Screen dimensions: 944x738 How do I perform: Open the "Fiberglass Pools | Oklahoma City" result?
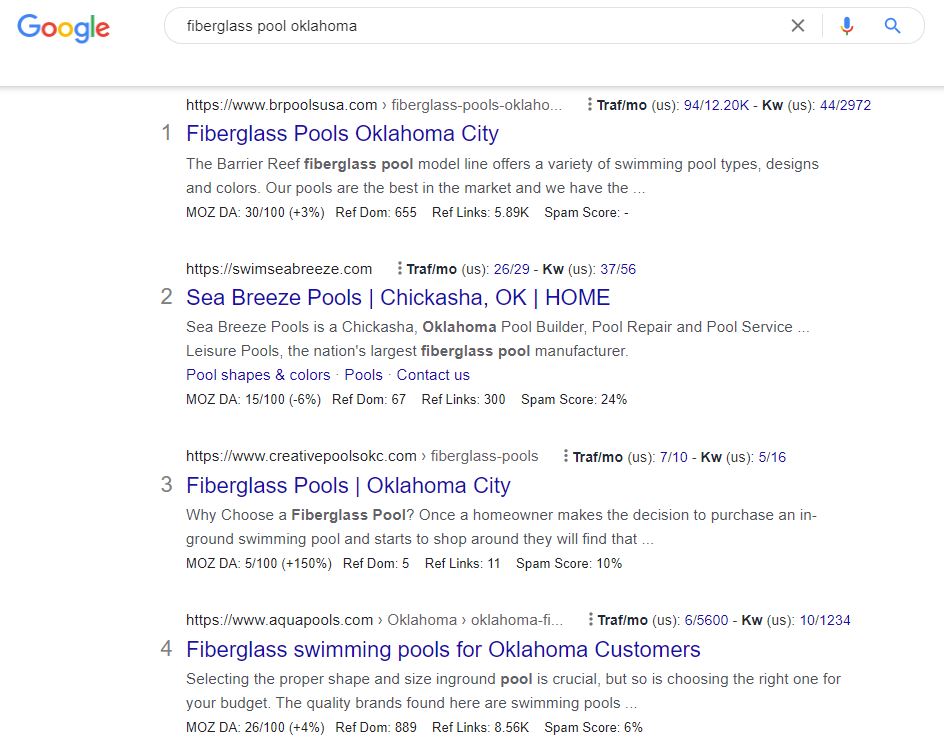(x=348, y=485)
